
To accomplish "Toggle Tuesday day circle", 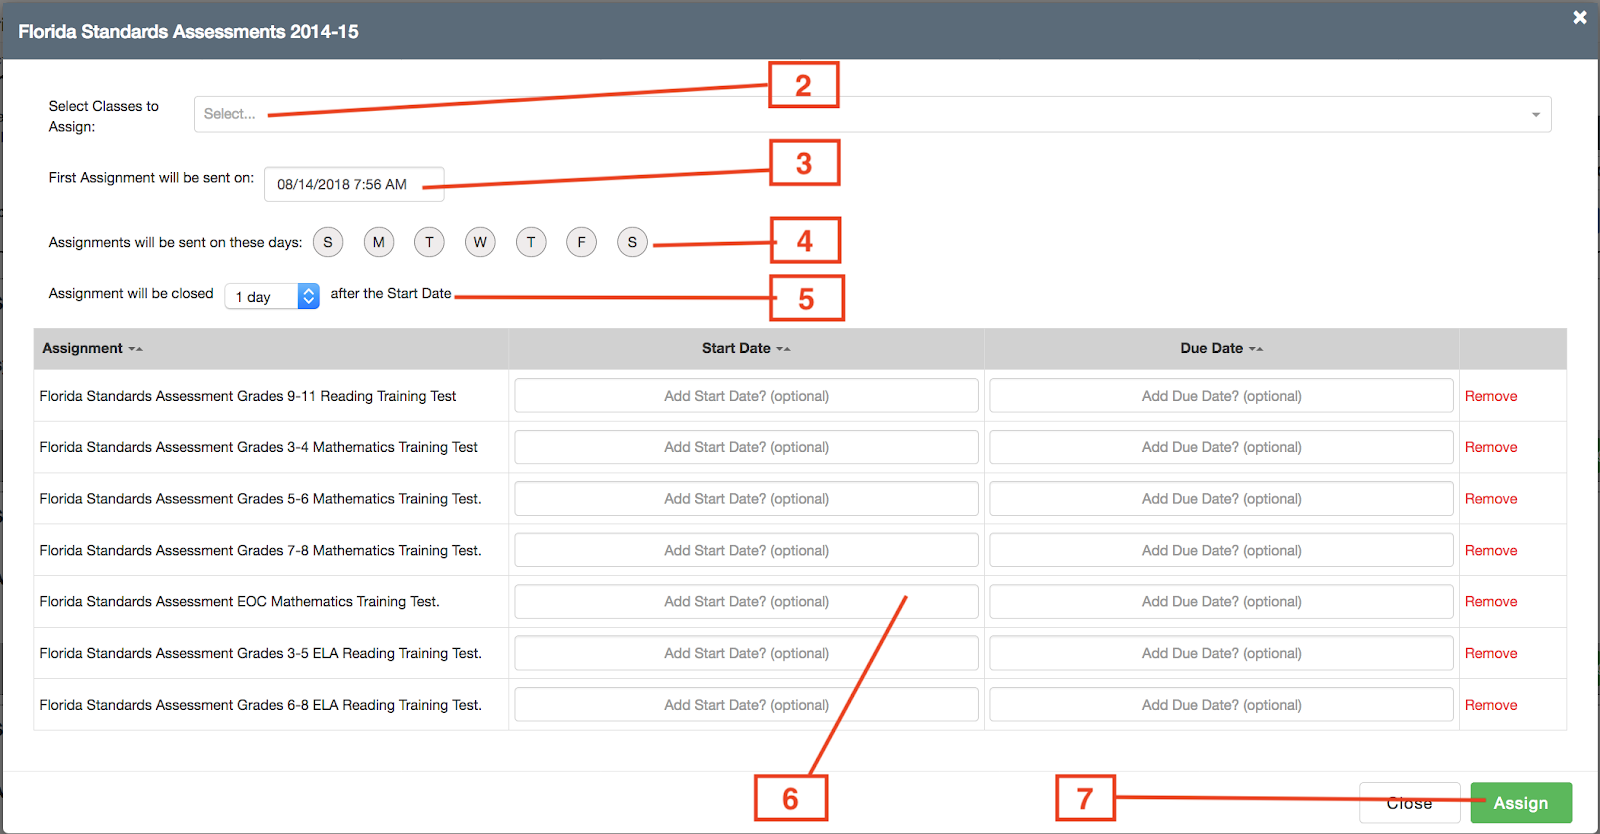I will 429,242.
